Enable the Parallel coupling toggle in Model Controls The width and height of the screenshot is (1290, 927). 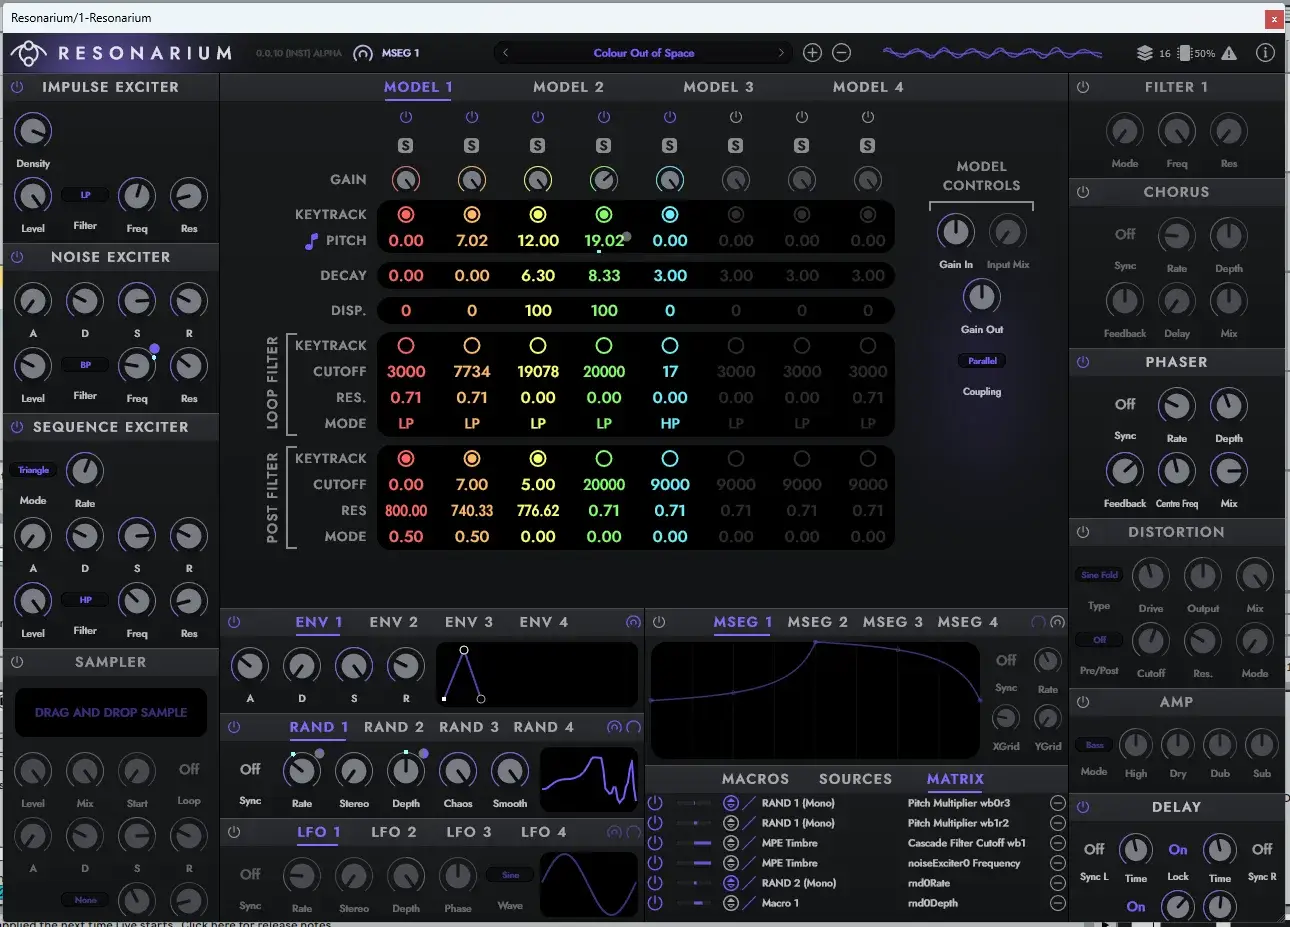tap(981, 360)
